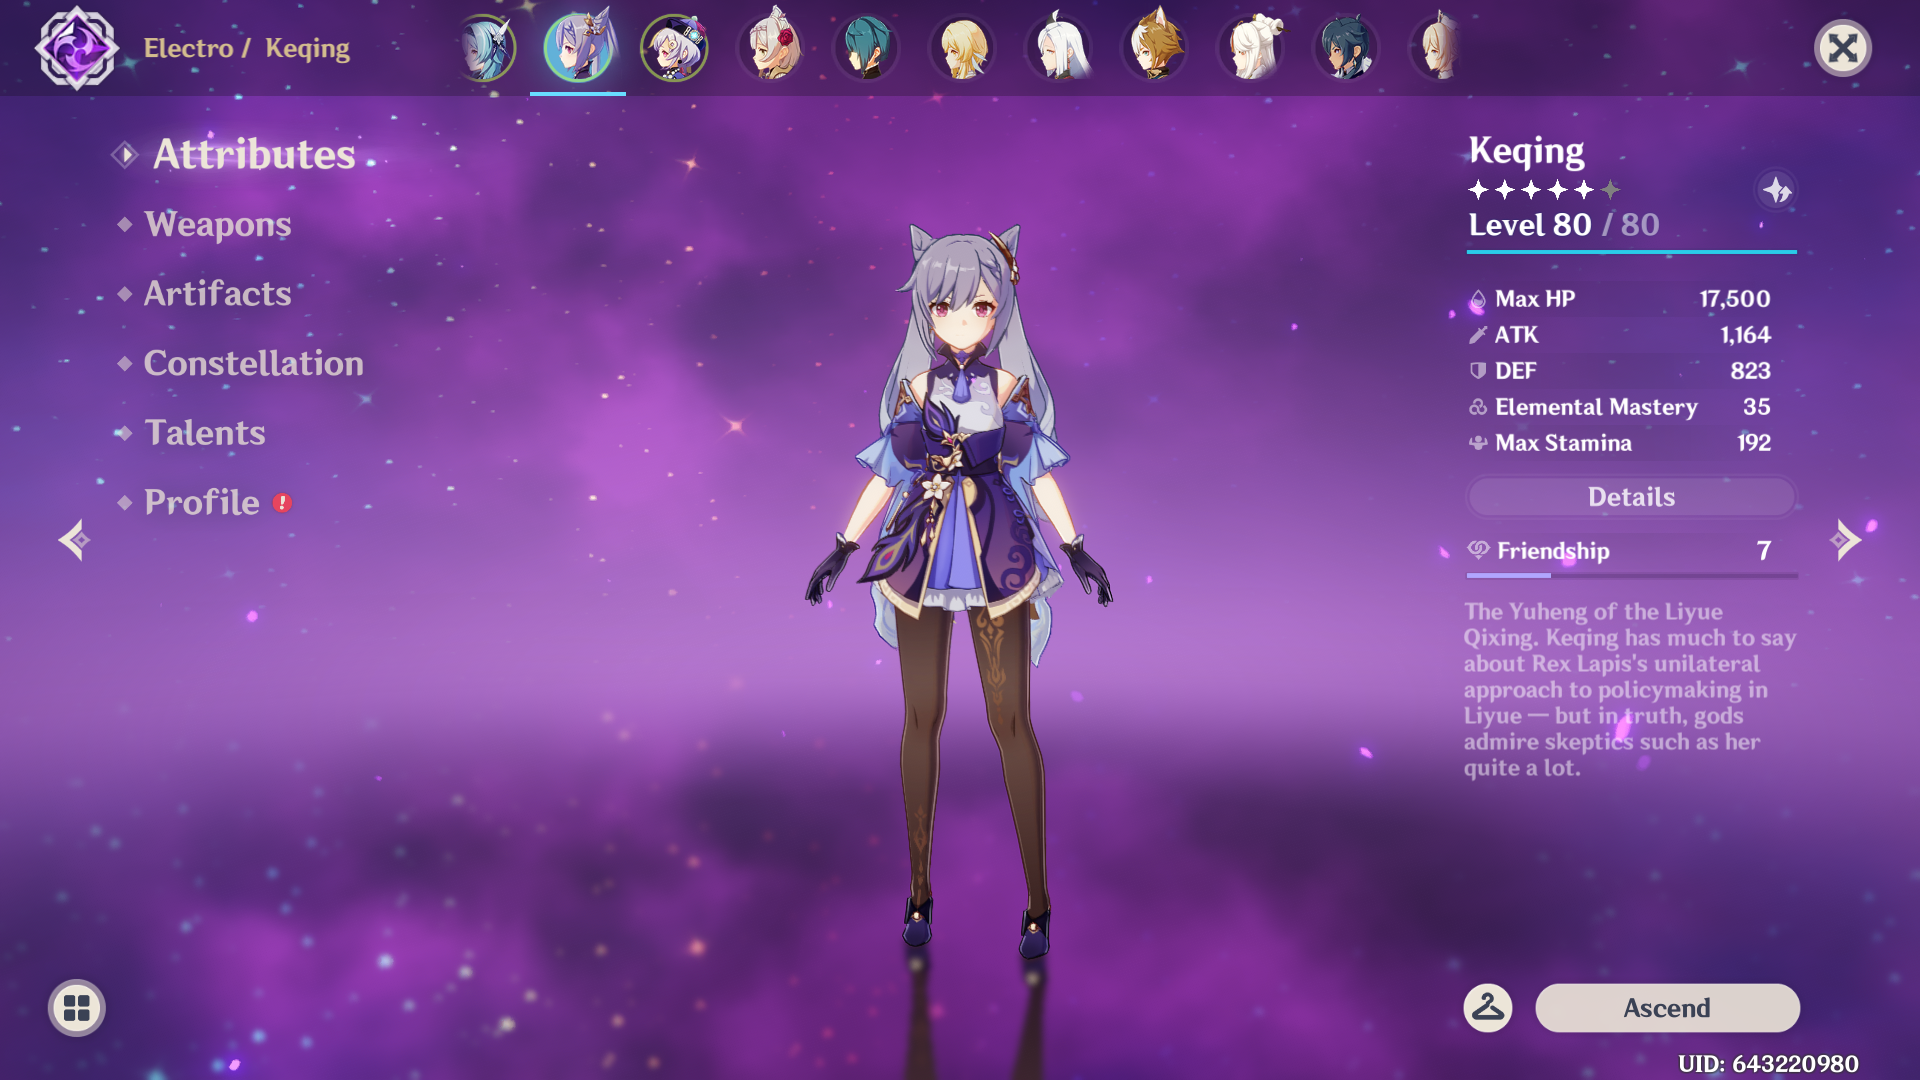Click the Electro element emblem icon

(x=77, y=48)
